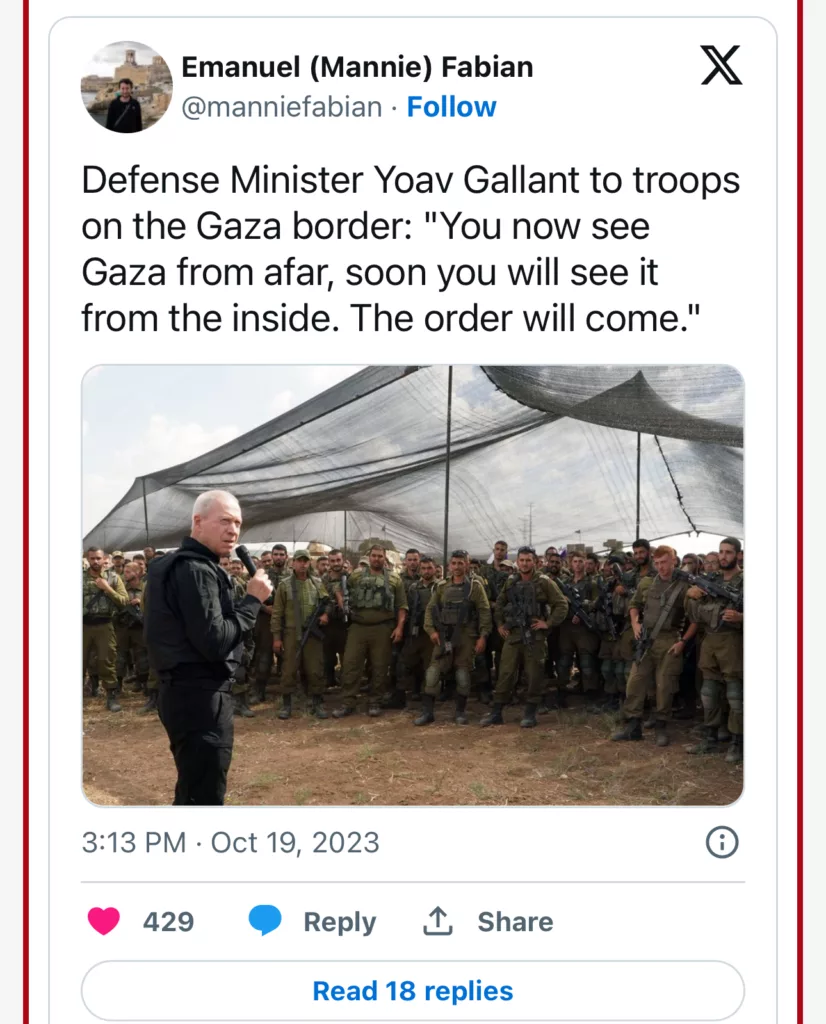The height and width of the screenshot is (1024, 826).
Task: Open Emanuel (Mannie) Fabian's display name
Action: click(357, 67)
